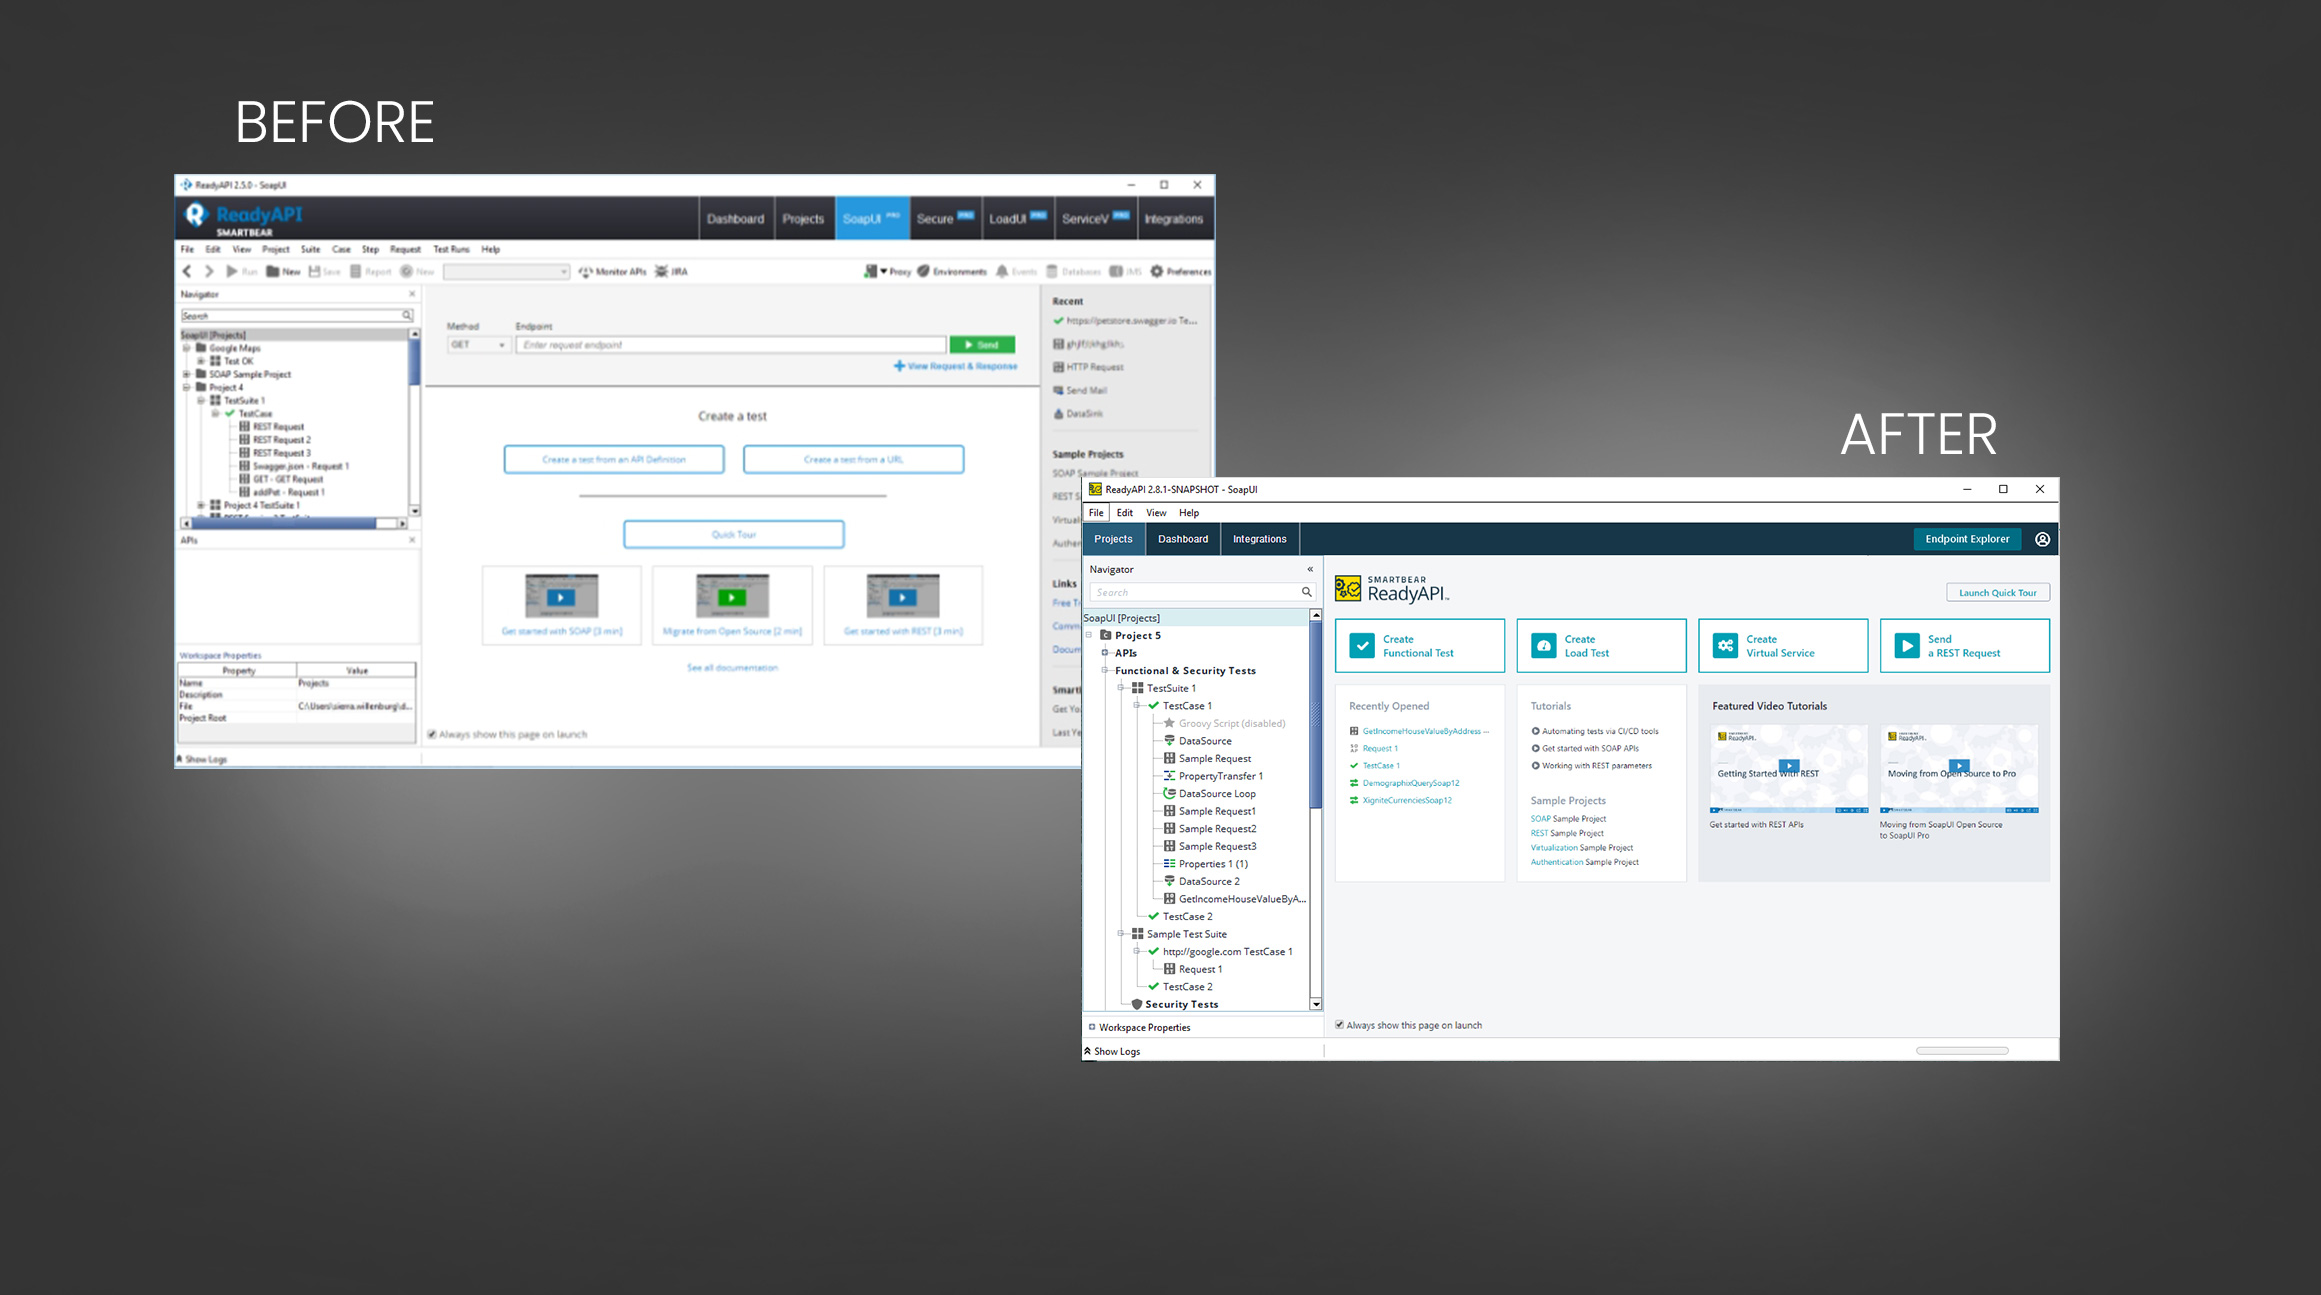Image resolution: width=2321 pixels, height=1295 pixels.
Task: Open the user profile icon in AFTER window
Action: tap(2042, 539)
